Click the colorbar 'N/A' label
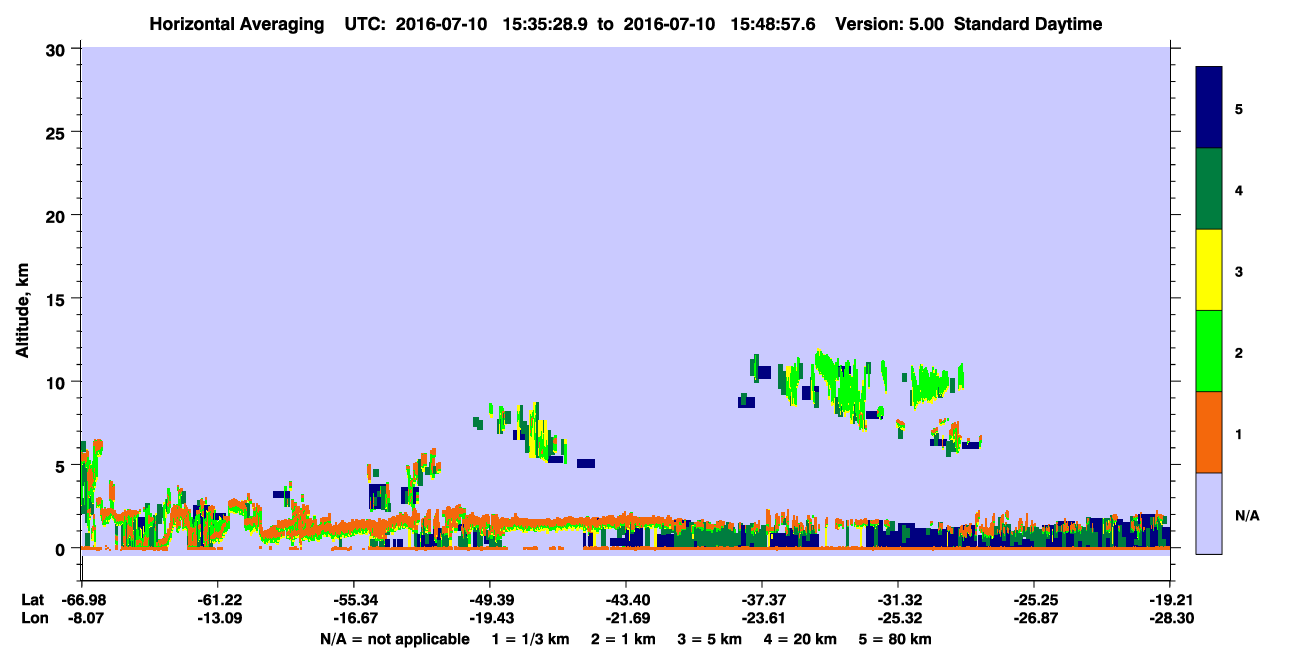 (1247, 515)
